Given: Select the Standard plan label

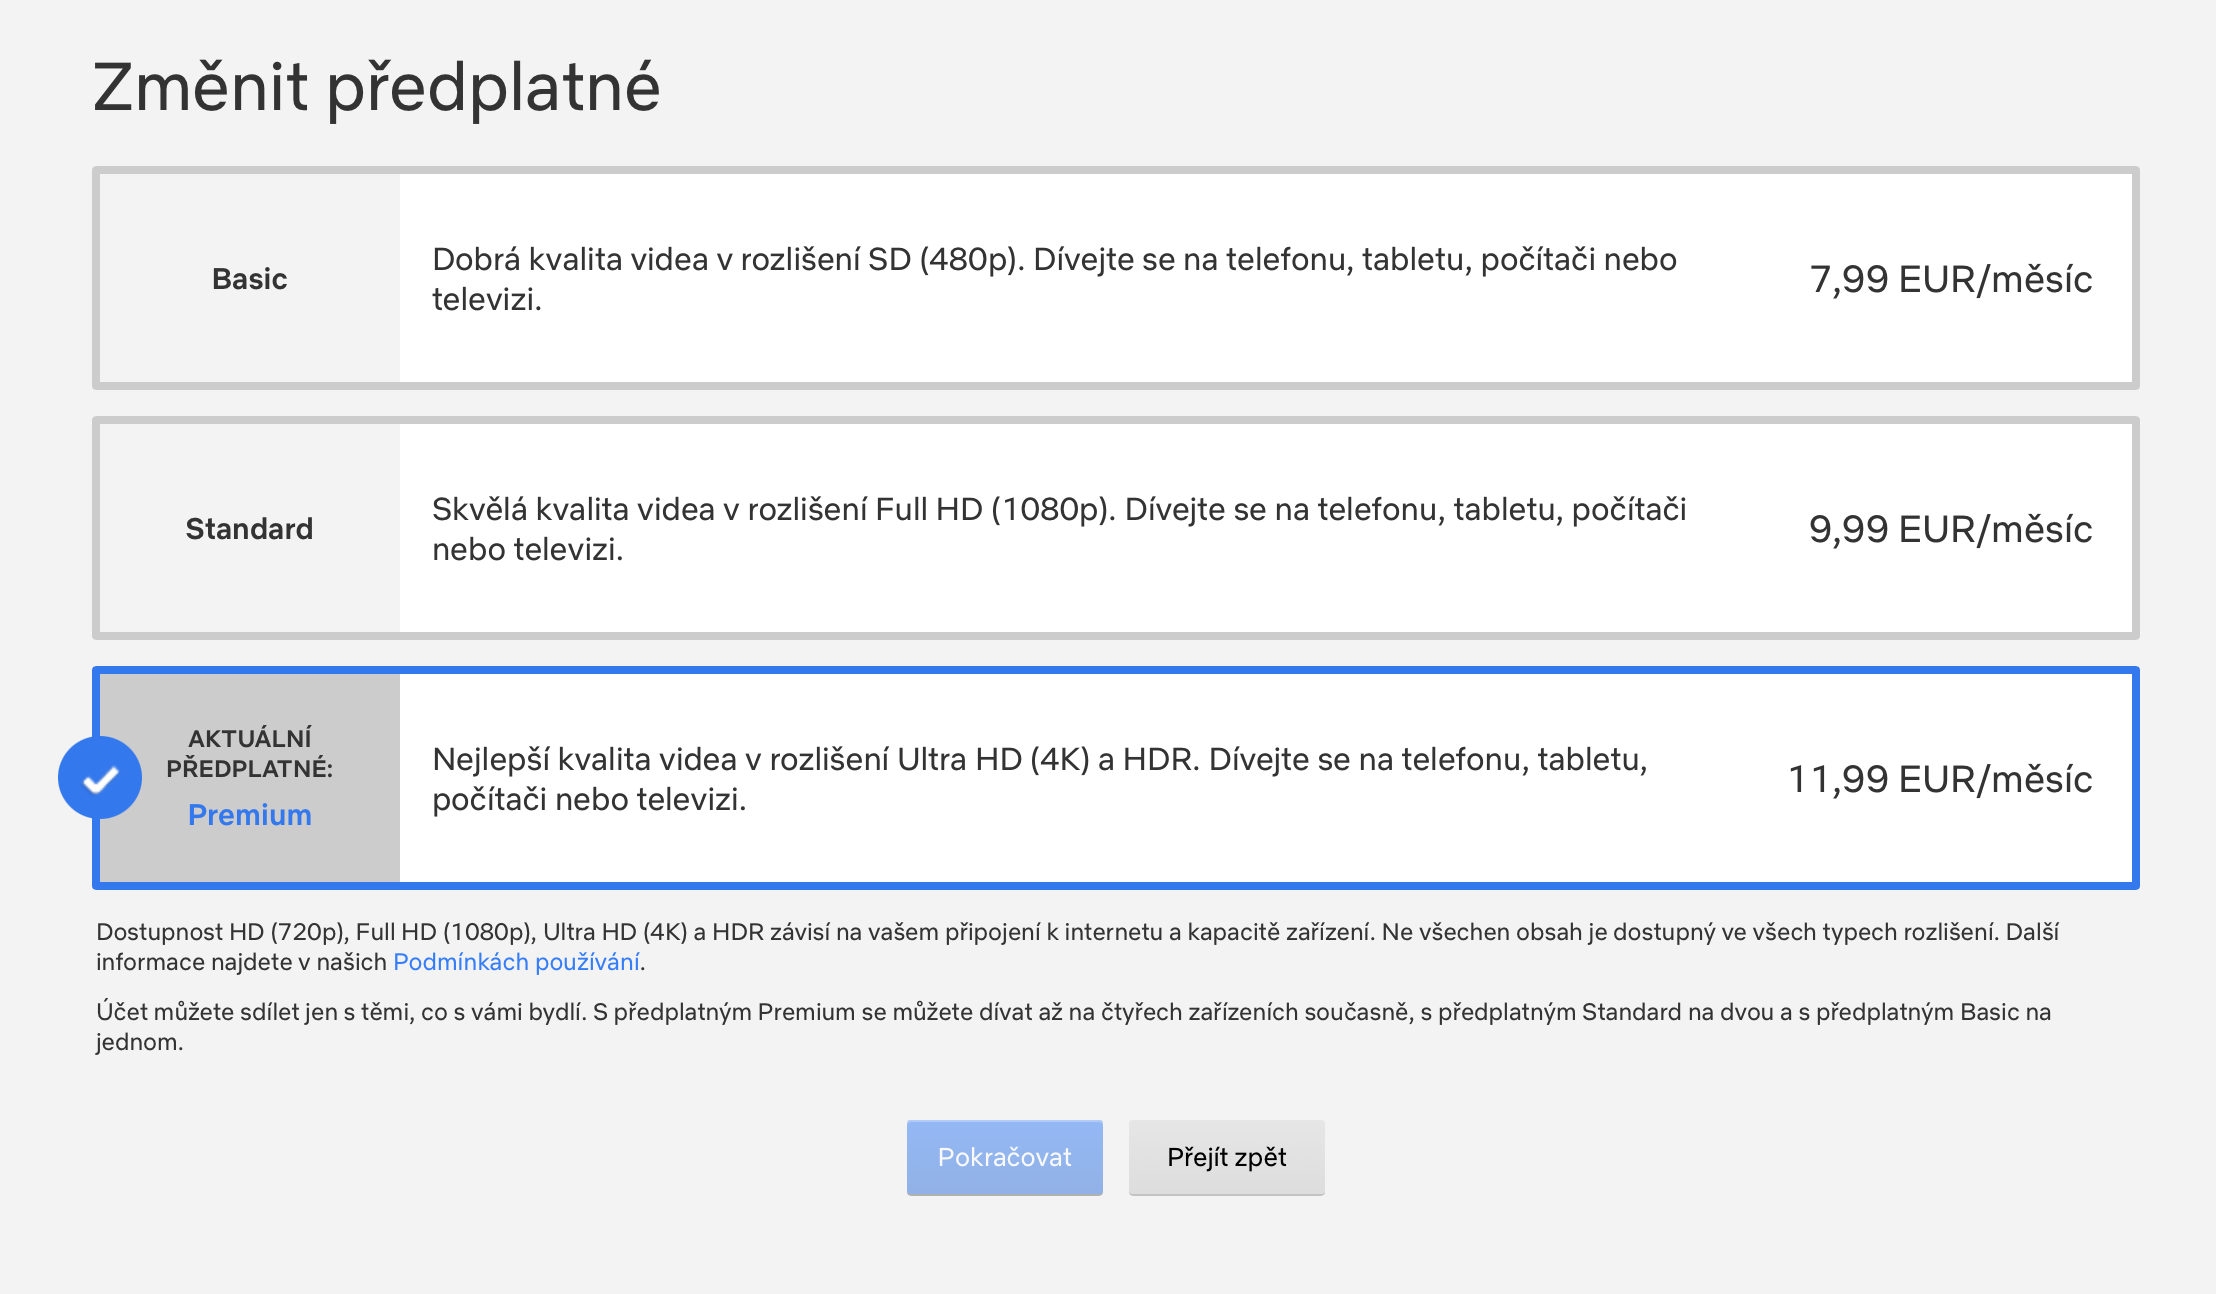Looking at the screenshot, I should (249, 529).
